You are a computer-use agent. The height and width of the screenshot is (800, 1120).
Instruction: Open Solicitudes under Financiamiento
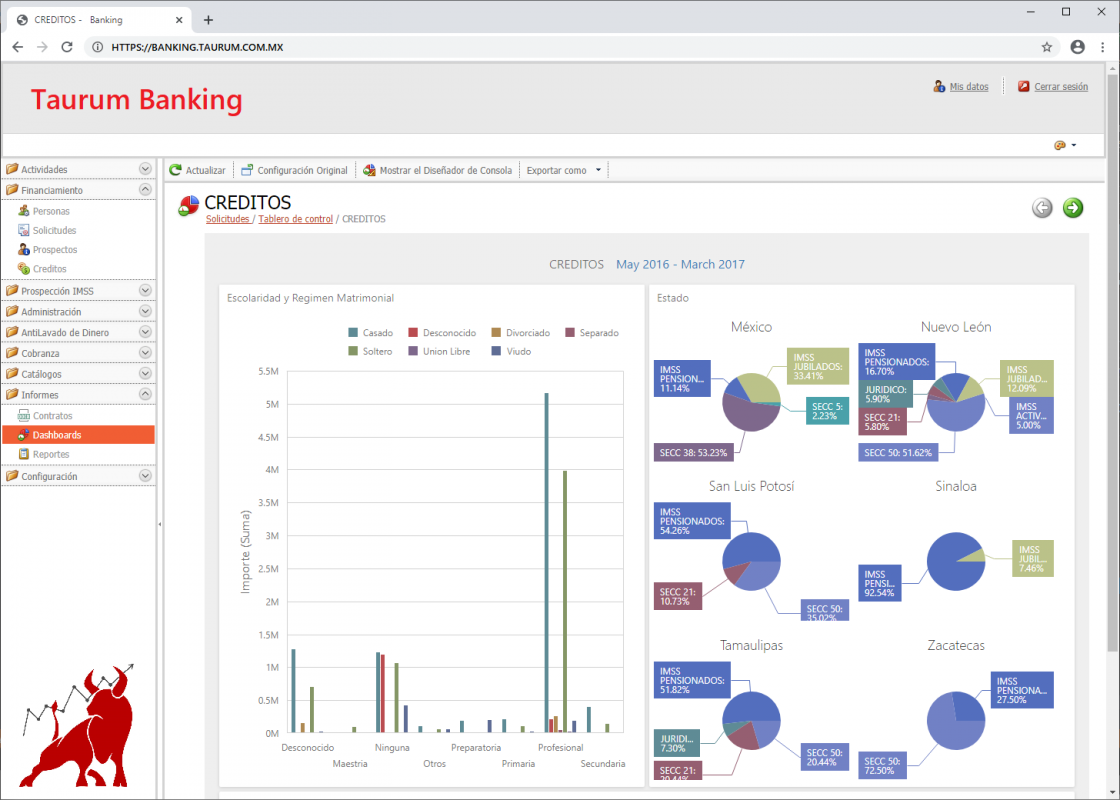tap(54, 231)
